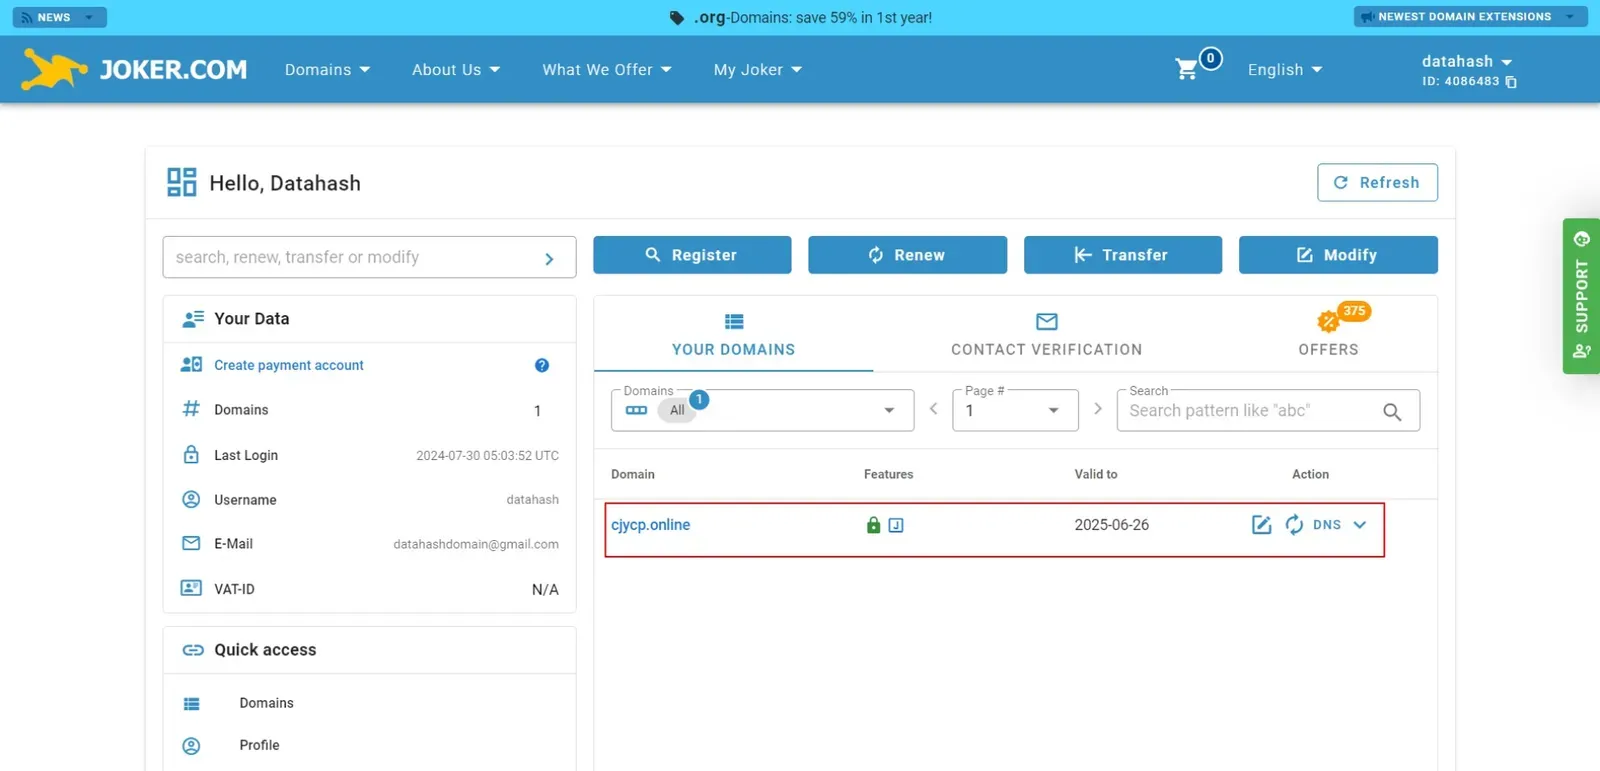This screenshot has height=771, width=1600.
Task: Click the renew icon for cjycp.online
Action: tap(1294, 525)
